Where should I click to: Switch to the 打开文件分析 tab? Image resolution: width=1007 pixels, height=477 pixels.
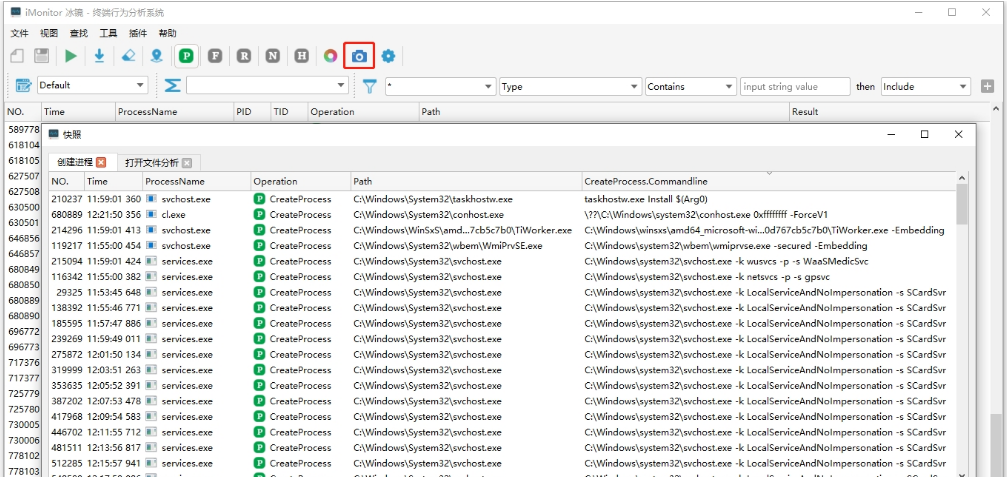[151, 162]
